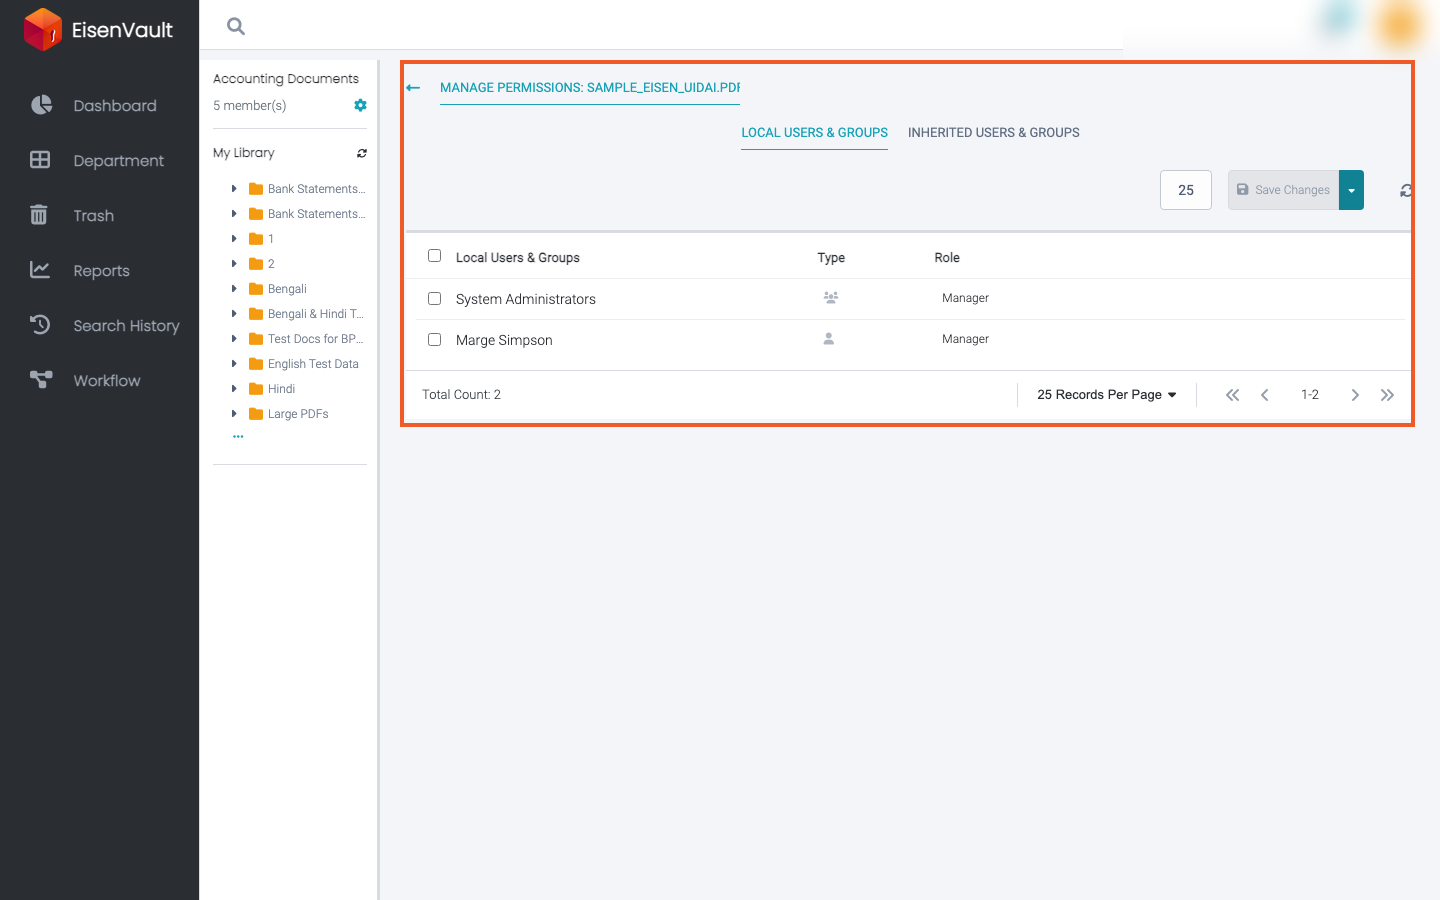The image size is (1440, 900).
Task: Click the EisenVault logo
Action: (x=98, y=29)
